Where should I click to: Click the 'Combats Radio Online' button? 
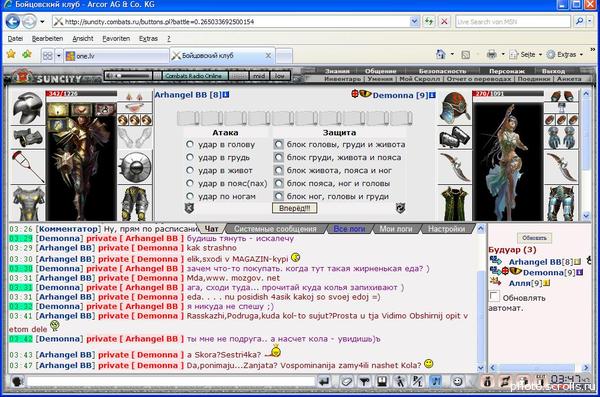click(195, 76)
